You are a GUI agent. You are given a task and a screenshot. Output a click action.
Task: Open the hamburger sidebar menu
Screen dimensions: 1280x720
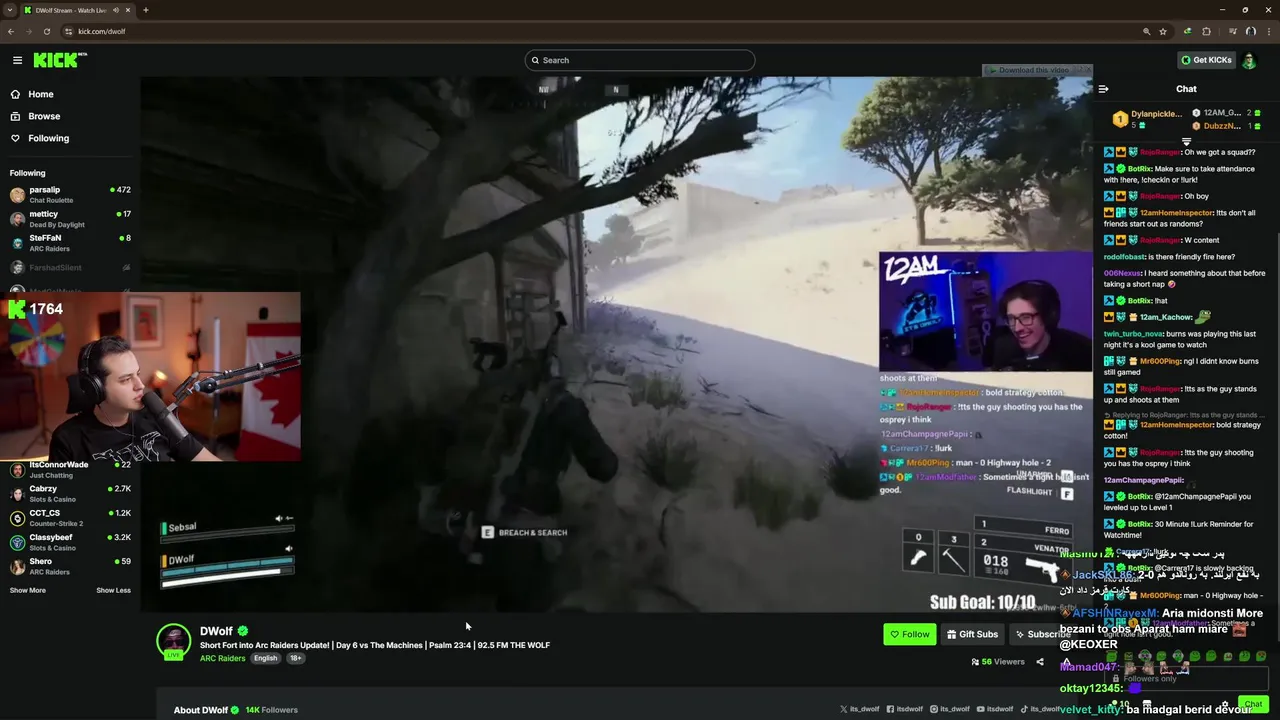[x=17, y=60]
